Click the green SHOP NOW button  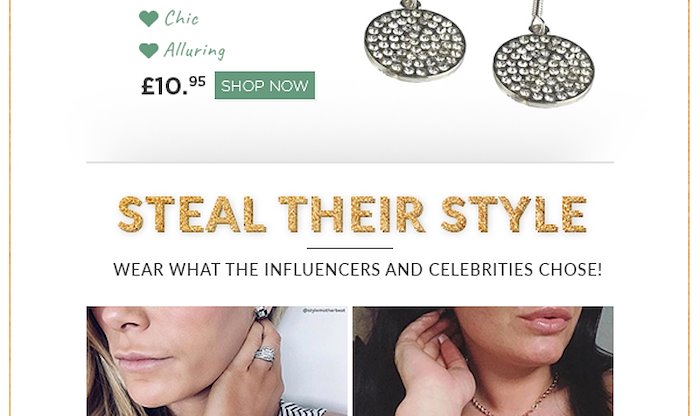tap(265, 85)
